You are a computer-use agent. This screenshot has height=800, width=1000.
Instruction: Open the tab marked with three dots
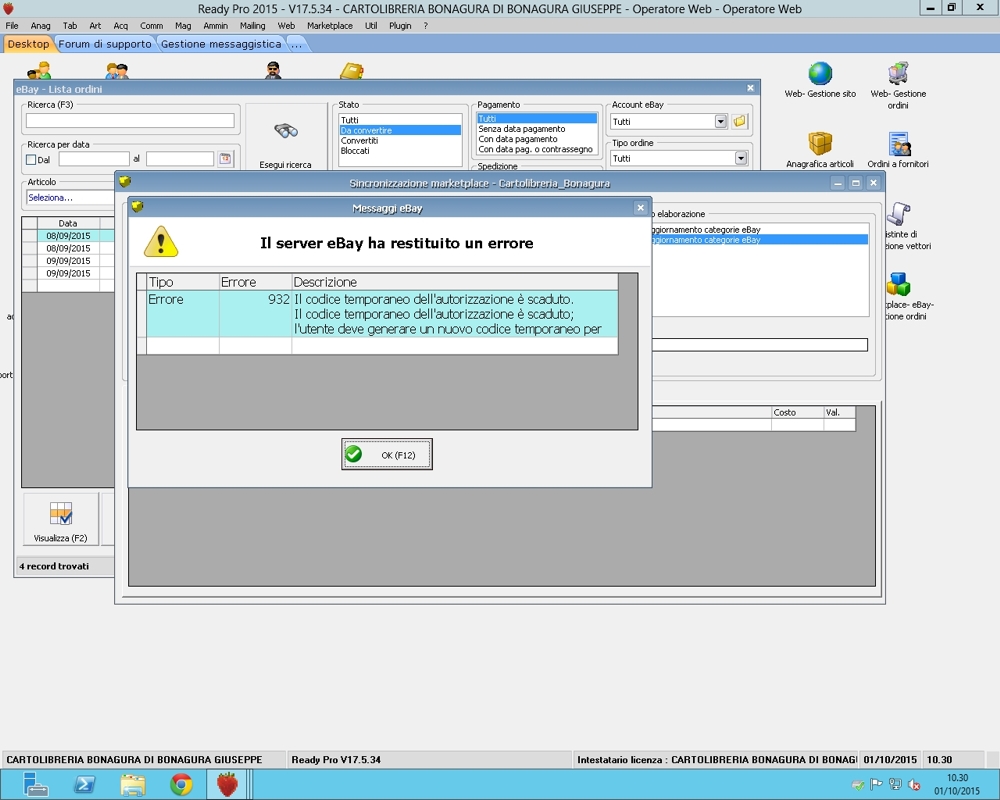(x=297, y=44)
